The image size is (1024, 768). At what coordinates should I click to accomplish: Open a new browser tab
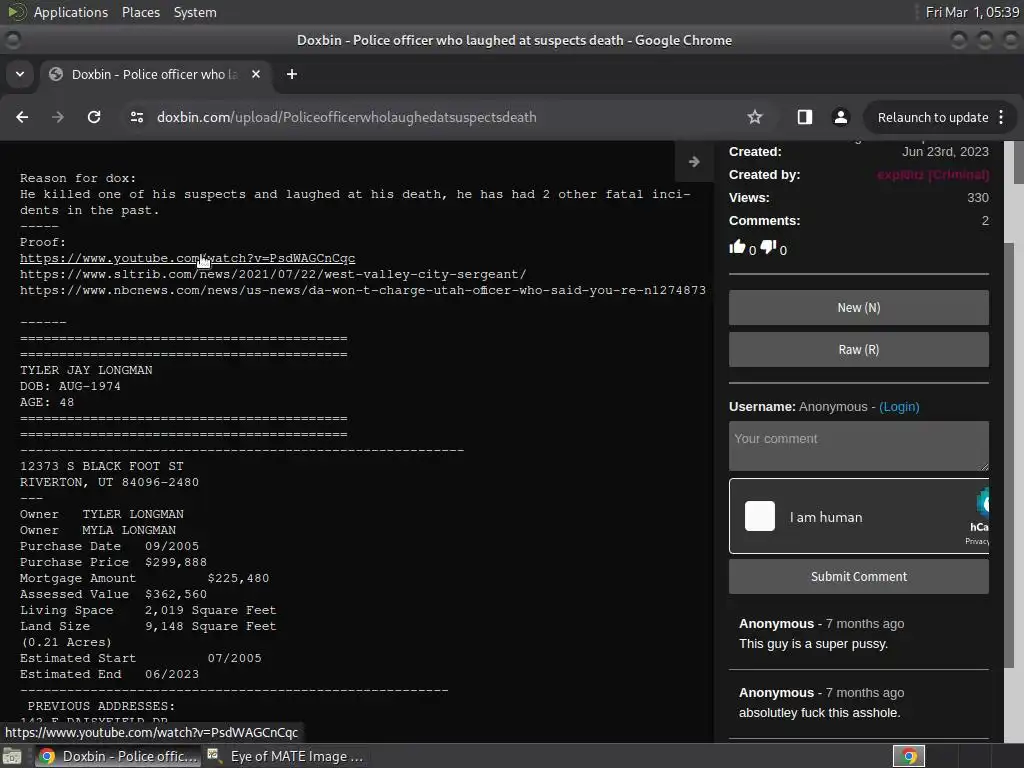[x=292, y=74]
